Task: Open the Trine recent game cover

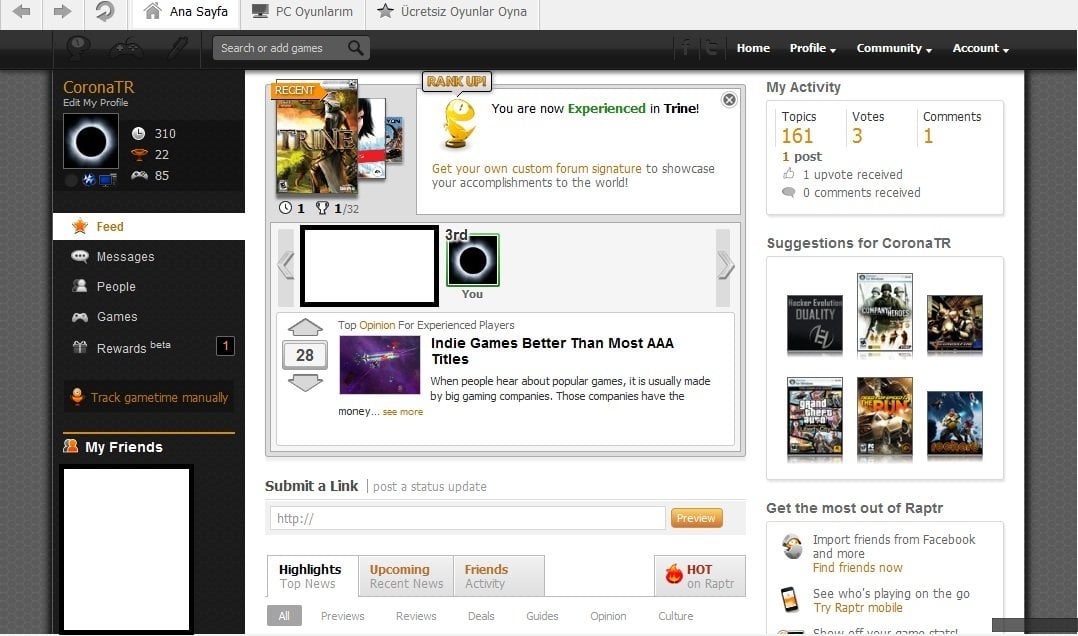Action: point(316,138)
